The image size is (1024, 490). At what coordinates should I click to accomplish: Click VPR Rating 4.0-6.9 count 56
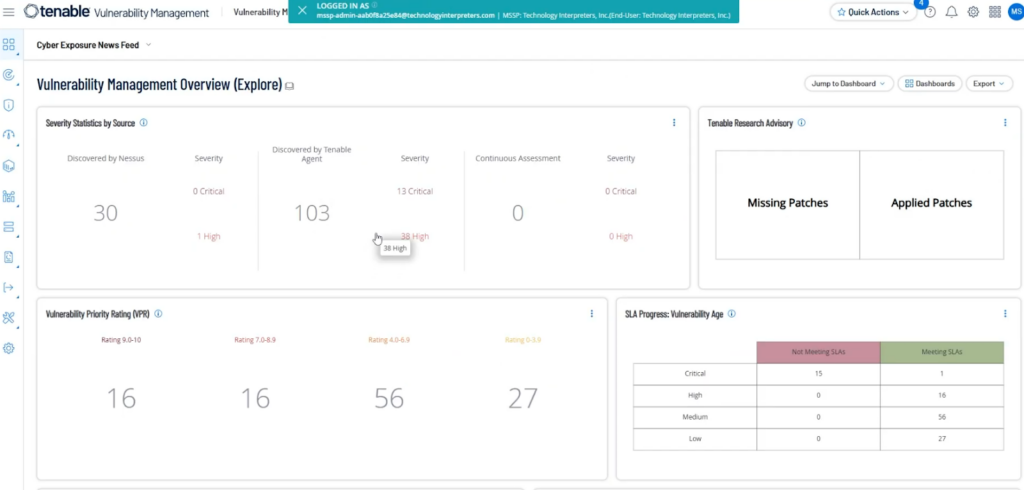click(389, 398)
